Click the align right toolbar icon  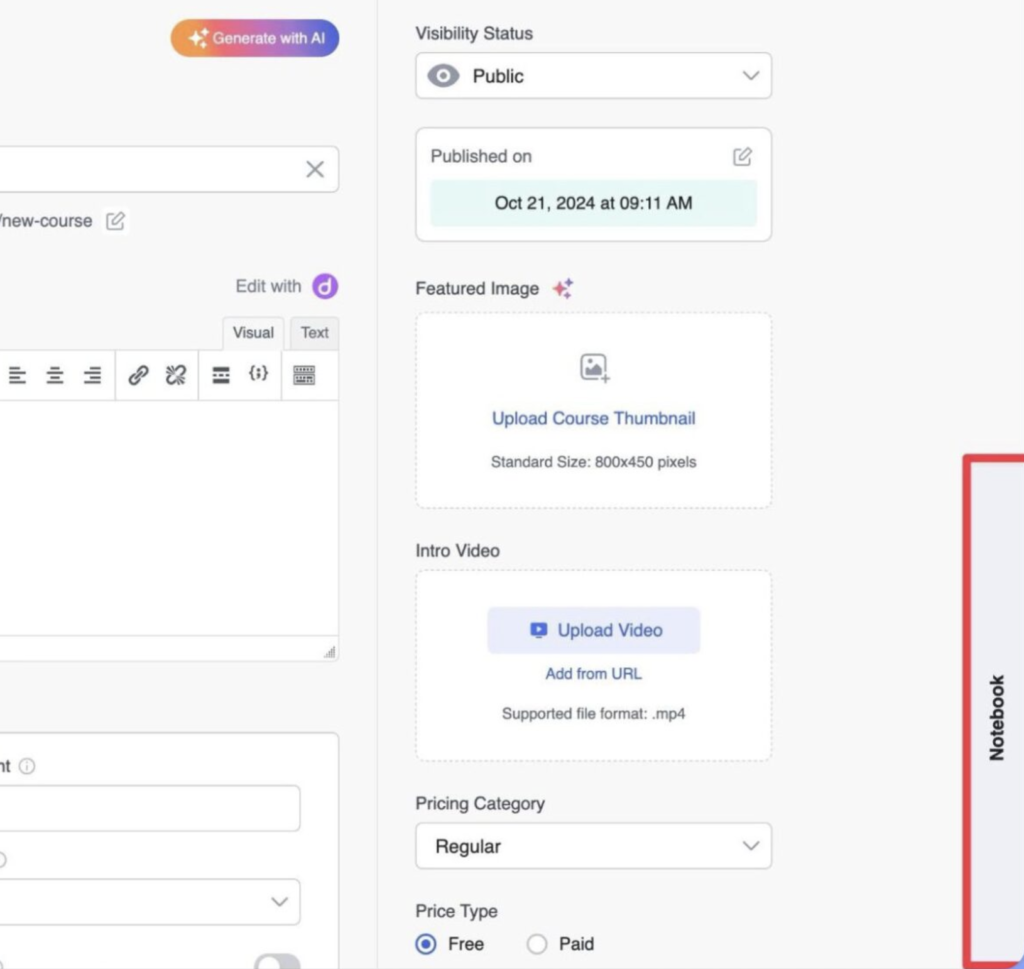[92, 375]
